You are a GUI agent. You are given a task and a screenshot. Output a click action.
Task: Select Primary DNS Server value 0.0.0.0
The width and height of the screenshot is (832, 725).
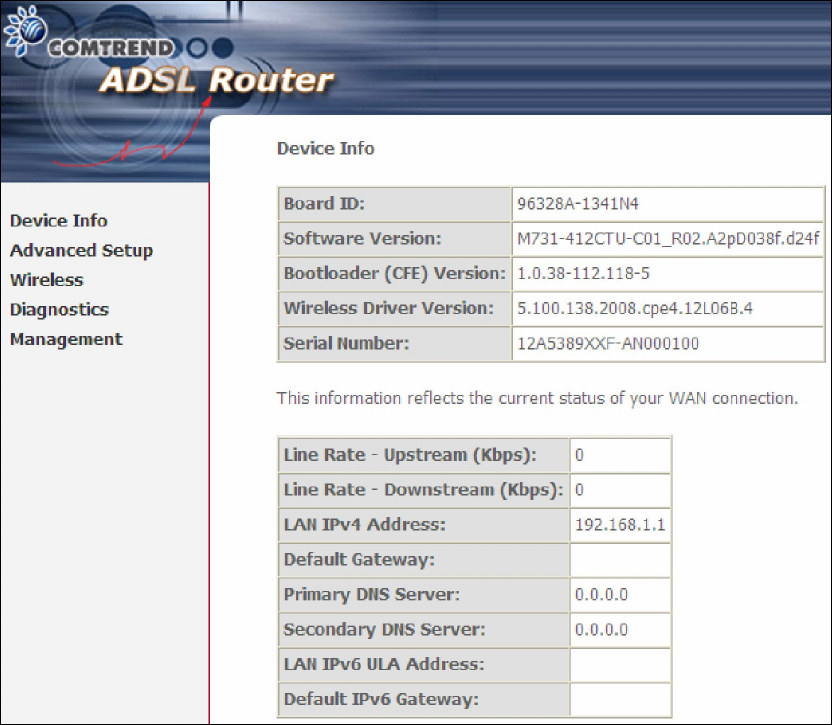point(602,594)
